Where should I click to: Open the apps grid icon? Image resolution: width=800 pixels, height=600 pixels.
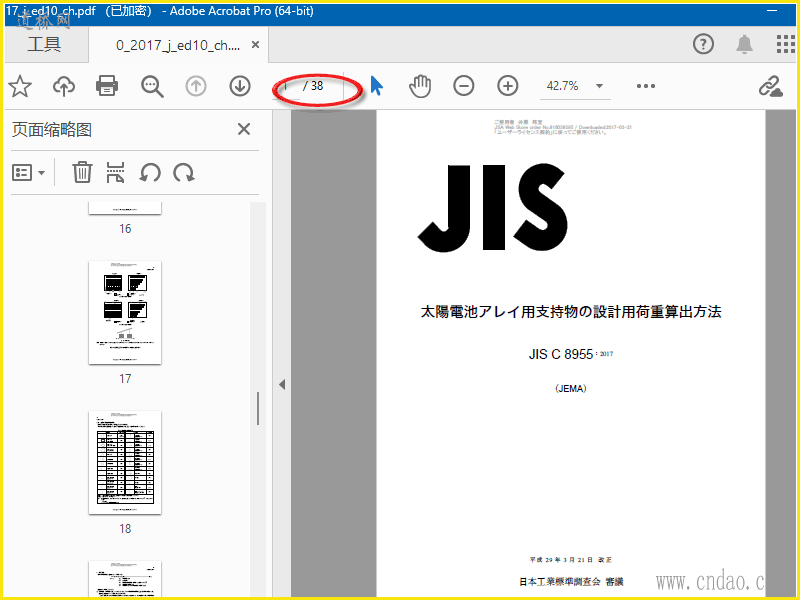coord(786,44)
